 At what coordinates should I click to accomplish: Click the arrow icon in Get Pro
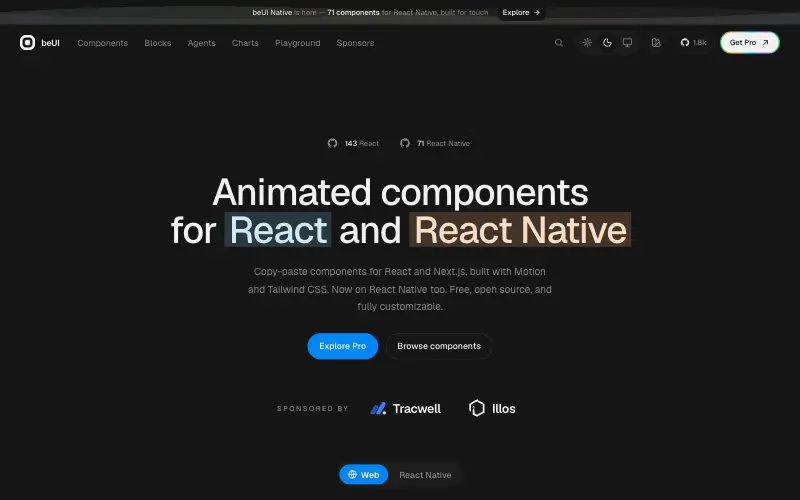click(765, 42)
